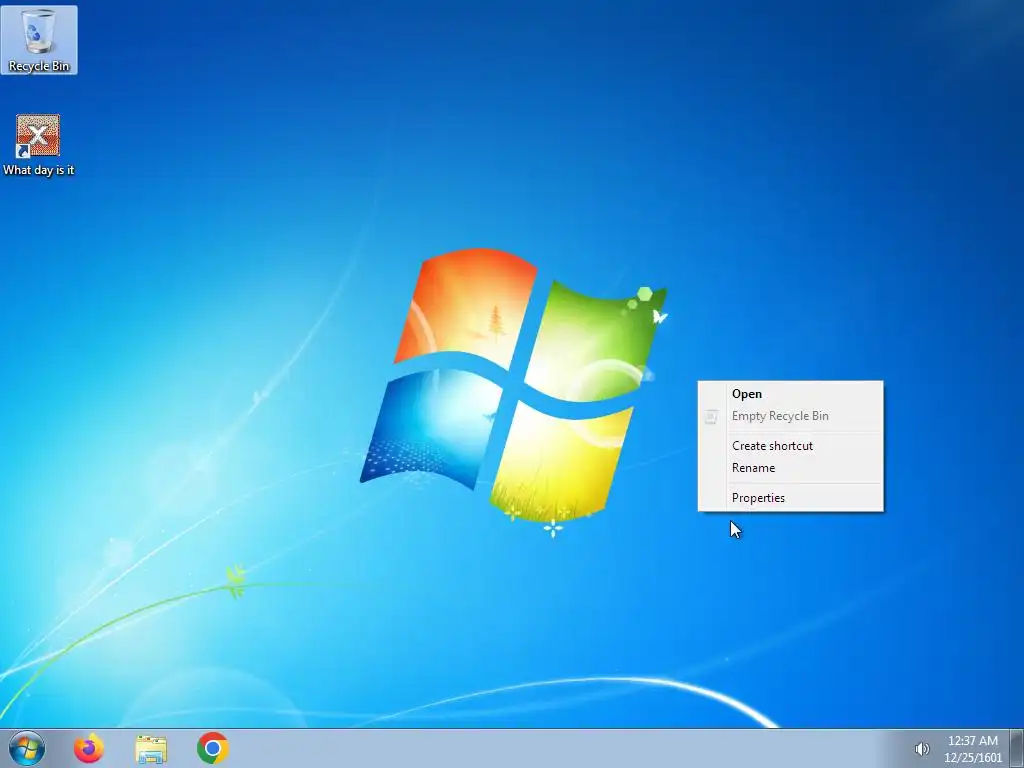Screen dimensions: 1024x768
Task: Launch Google Chrome from the taskbar
Action: point(212,748)
